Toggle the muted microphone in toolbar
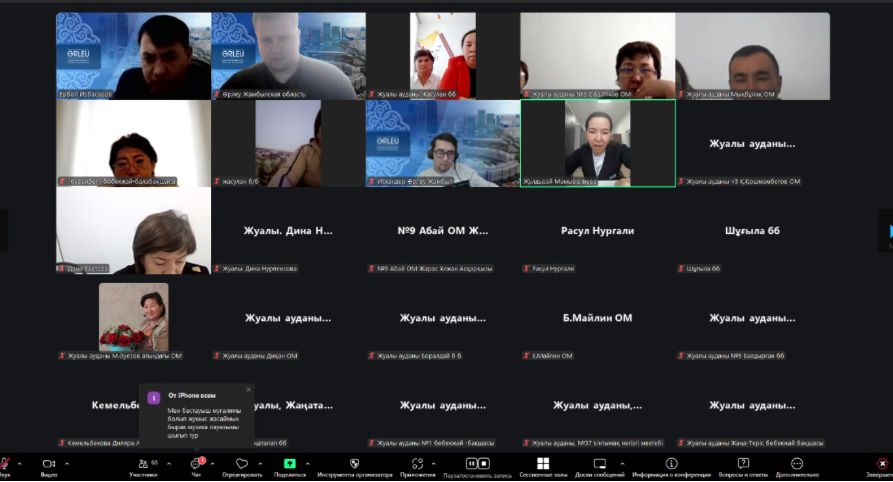 [5, 464]
